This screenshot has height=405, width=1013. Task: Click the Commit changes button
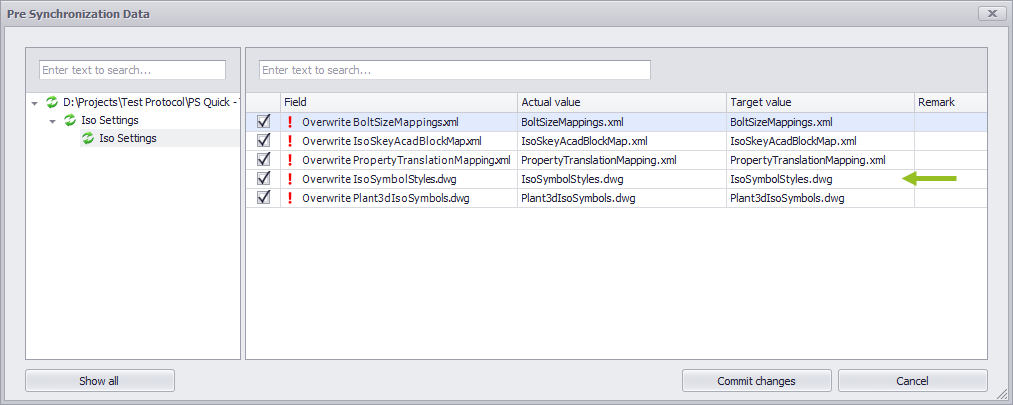pyautogui.click(x=757, y=380)
